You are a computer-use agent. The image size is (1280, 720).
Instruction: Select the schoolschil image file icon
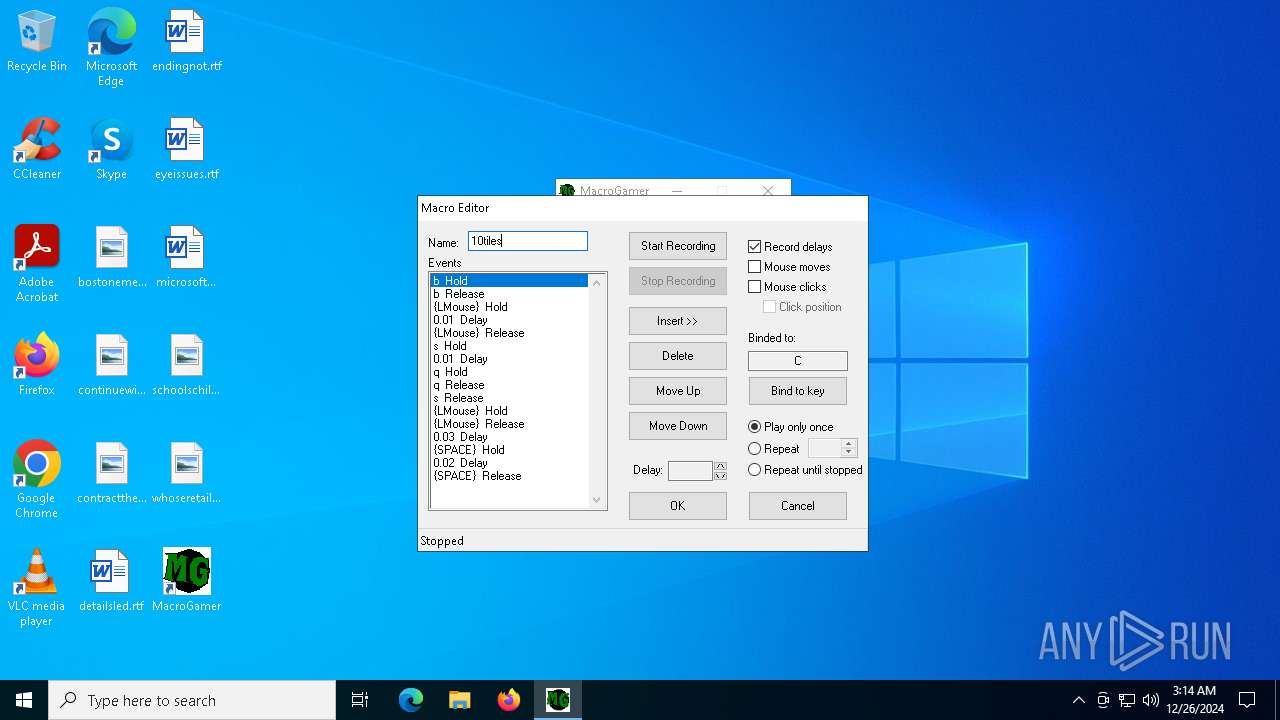[186, 366]
